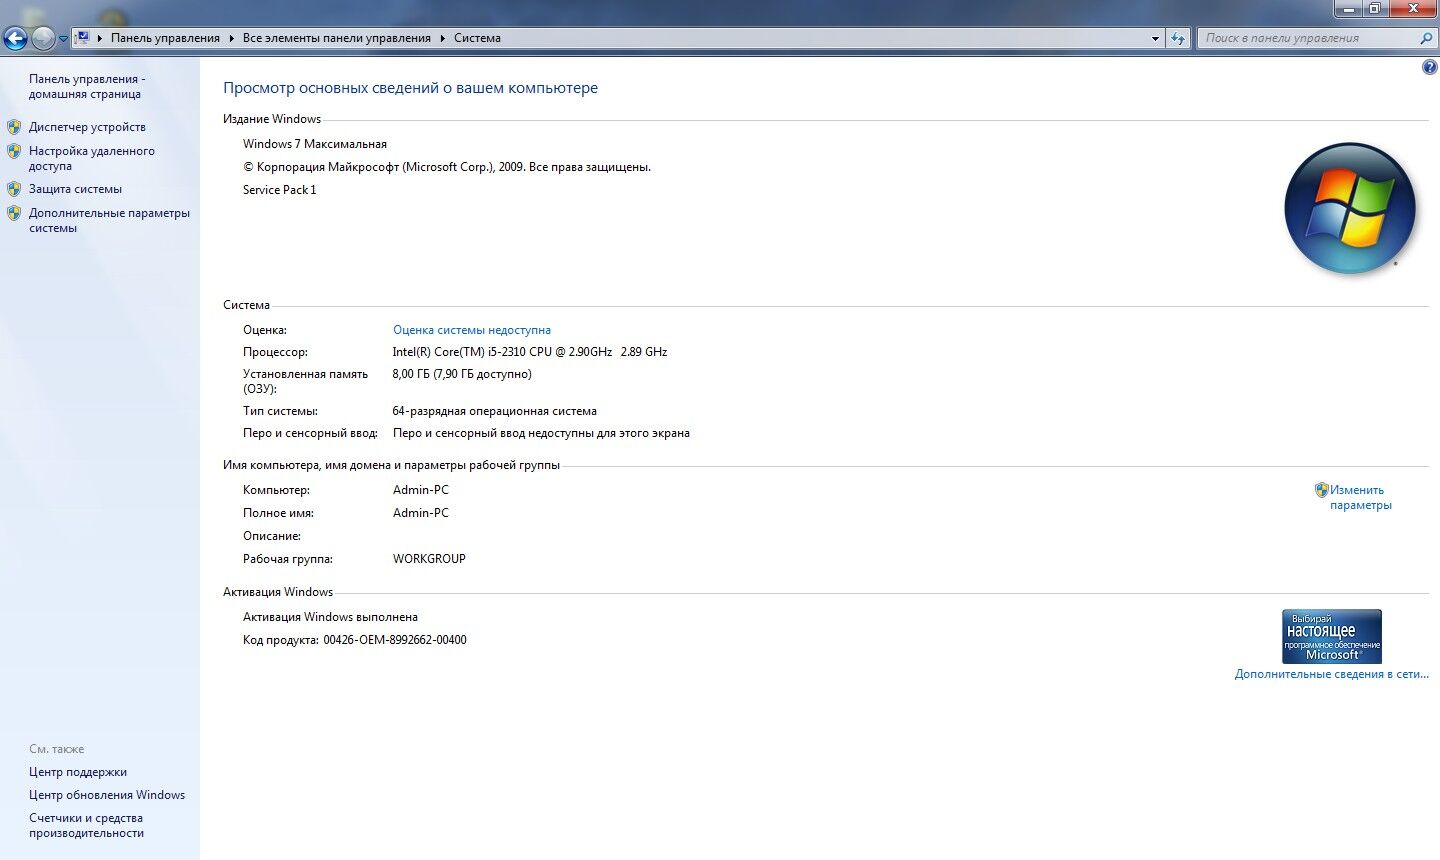Image resolution: width=1440 pixels, height=860 pixels.
Task: Open the recent pages dropdown arrow
Action: [x=64, y=39]
